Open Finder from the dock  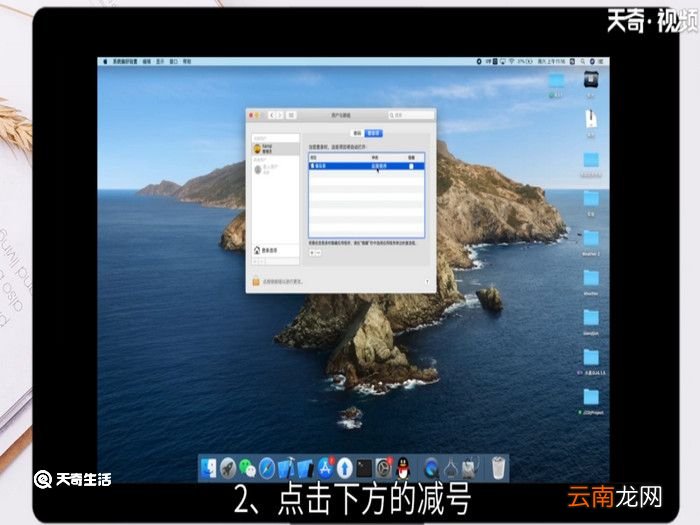point(208,468)
